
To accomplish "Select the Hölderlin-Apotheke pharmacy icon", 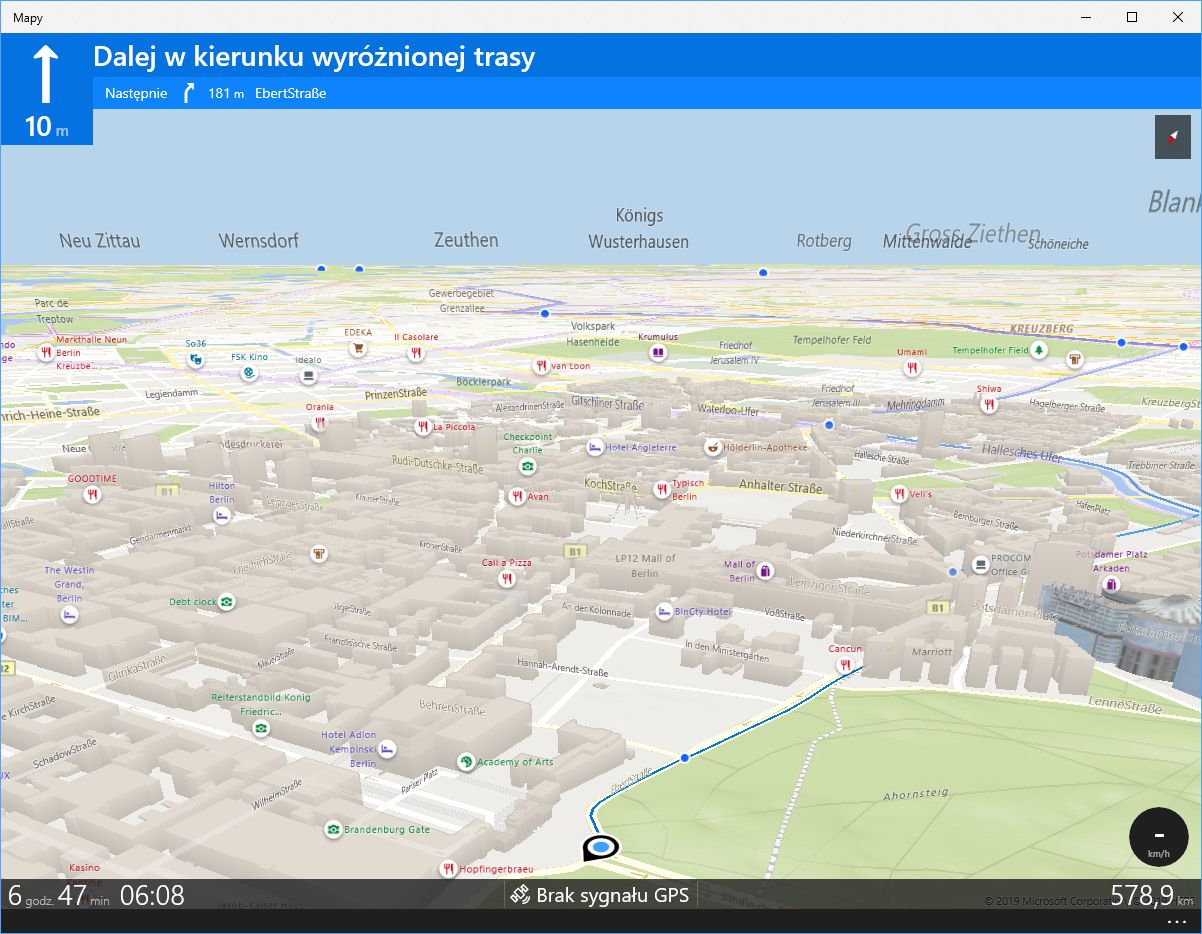I will pyautogui.click(x=713, y=447).
